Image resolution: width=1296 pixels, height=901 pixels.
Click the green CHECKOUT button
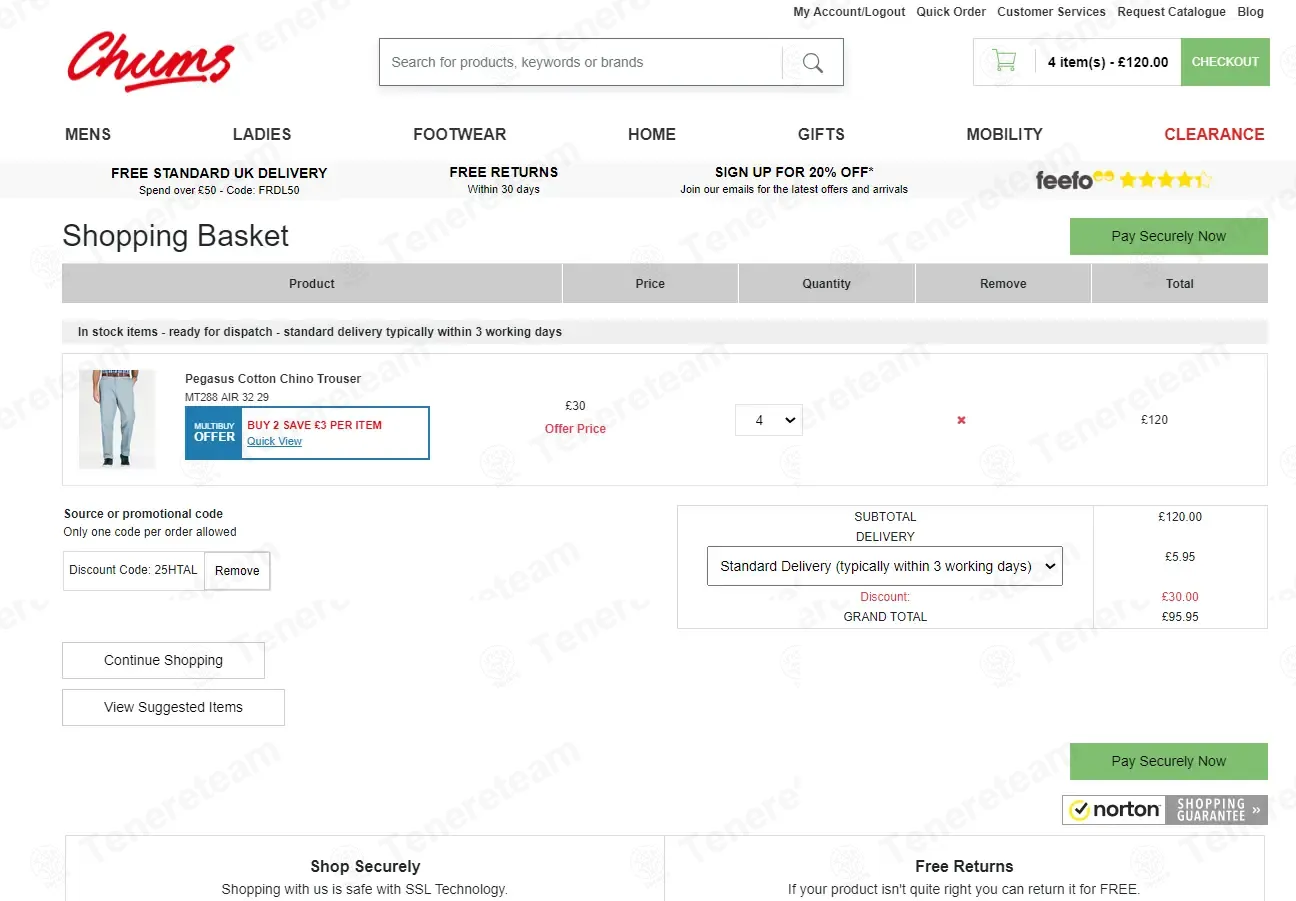pyautogui.click(x=1225, y=62)
